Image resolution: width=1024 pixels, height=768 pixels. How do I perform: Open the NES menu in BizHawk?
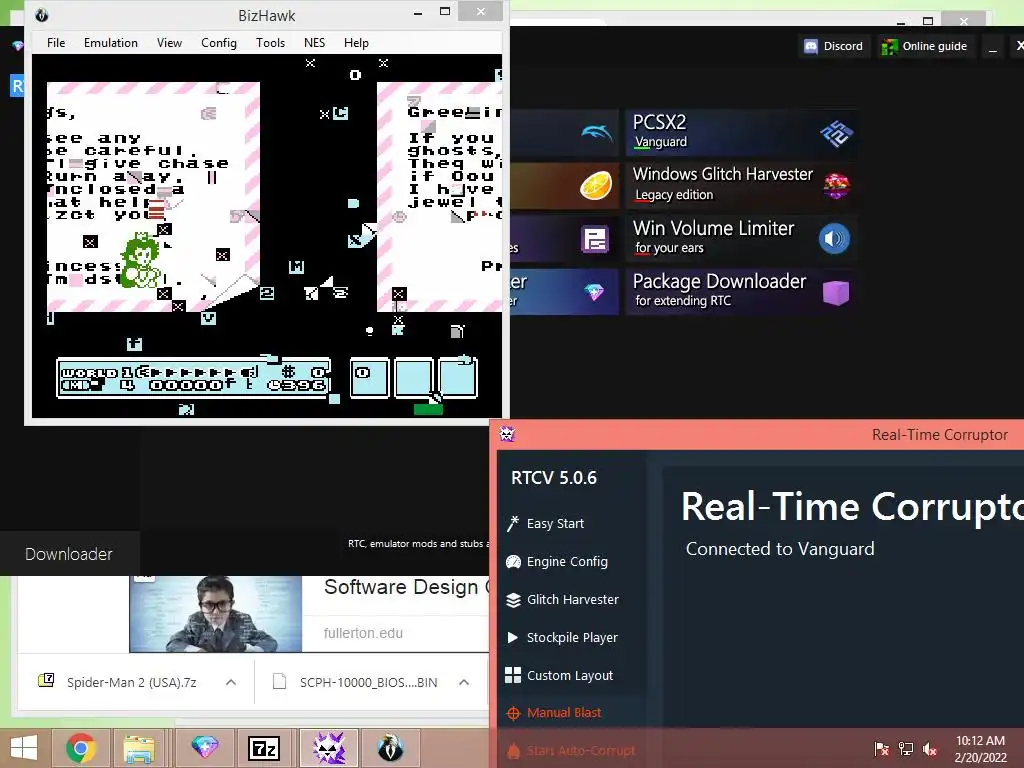click(x=314, y=42)
